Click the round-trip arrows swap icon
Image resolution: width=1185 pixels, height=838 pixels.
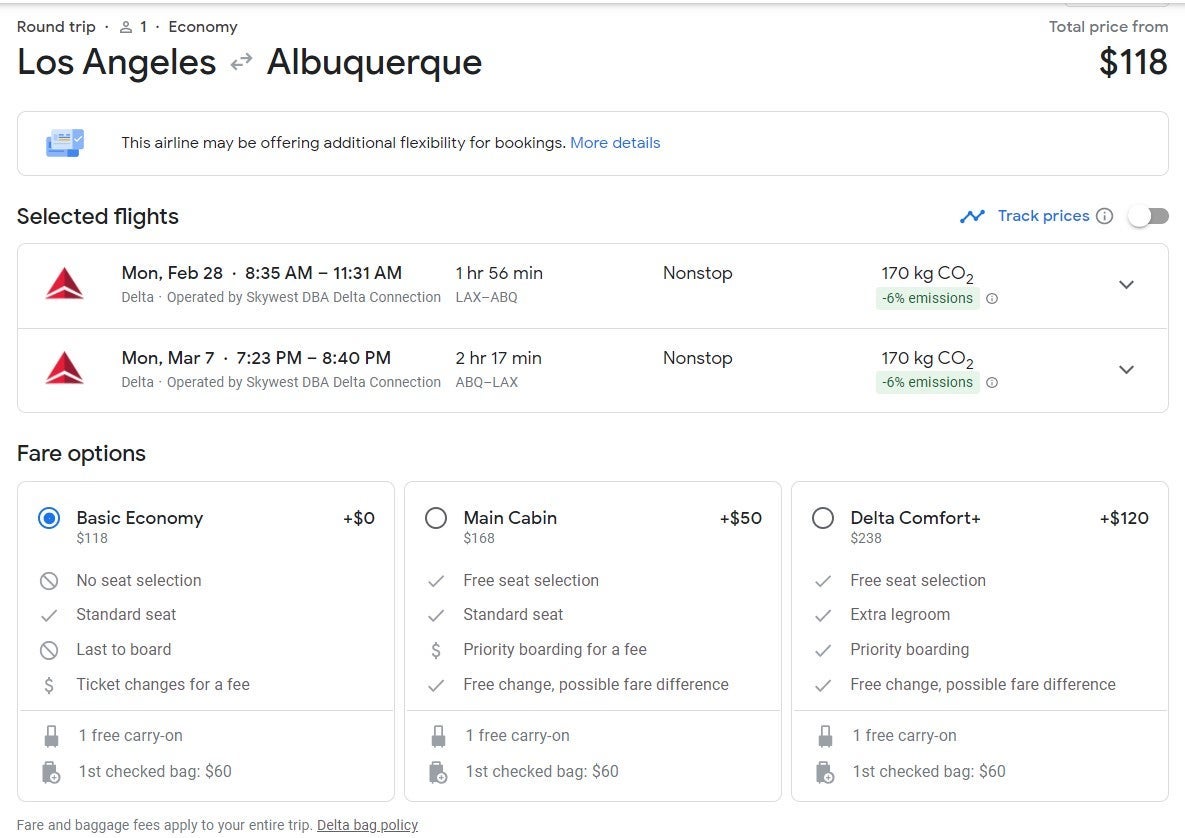241,63
